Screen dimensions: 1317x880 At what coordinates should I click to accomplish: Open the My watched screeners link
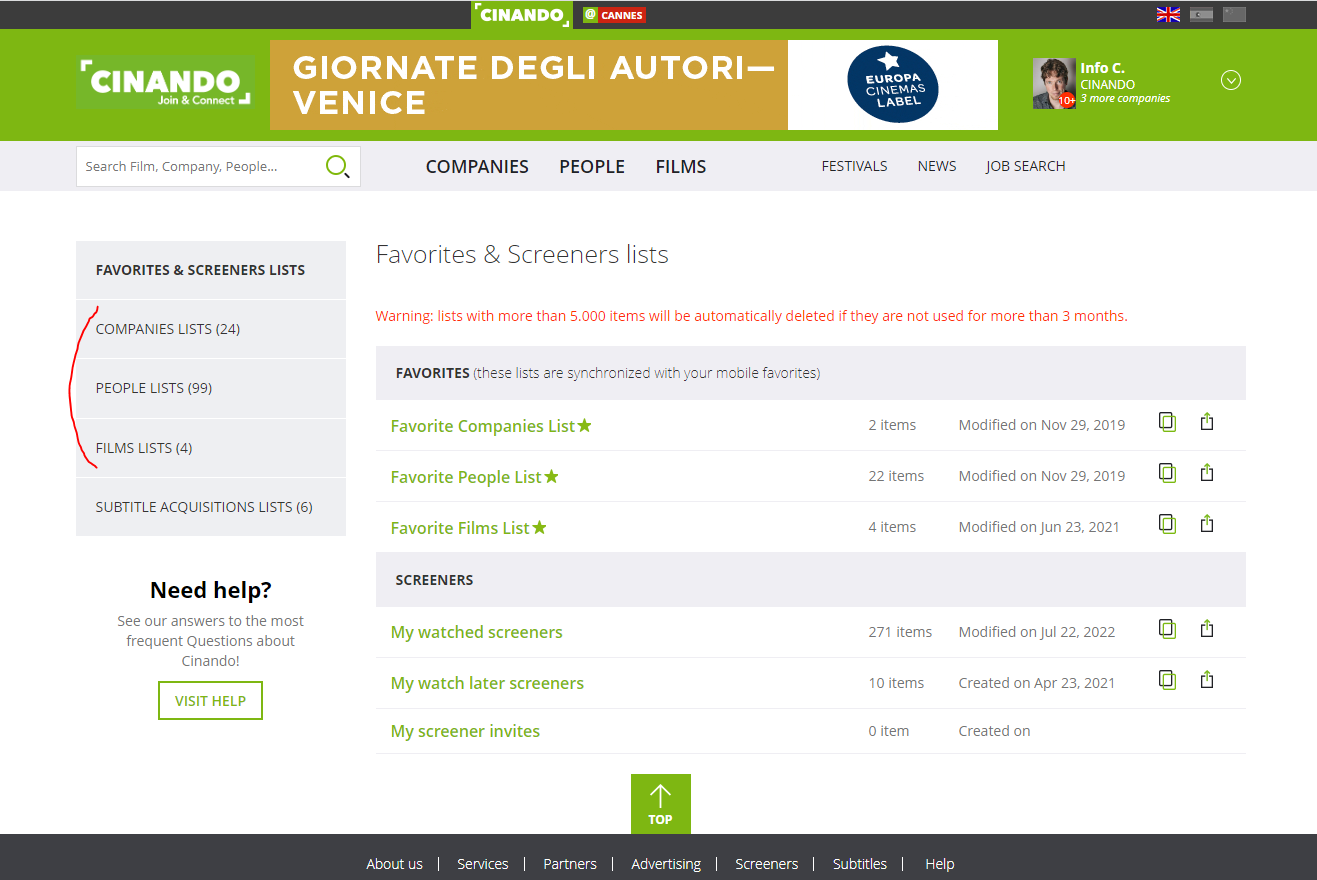tap(476, 632)
